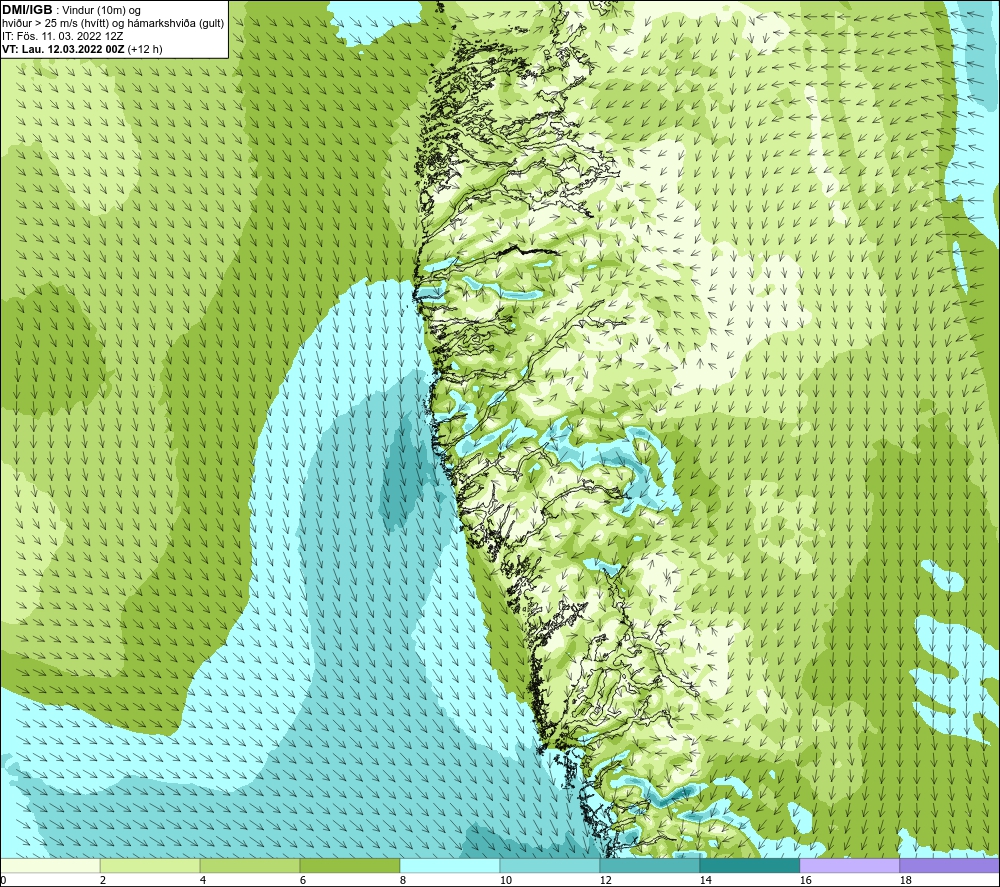Screen dimensions: 1000x887
Task: Click the 4–6 m/s green legend swatch
Action: (x=250, y=865)
